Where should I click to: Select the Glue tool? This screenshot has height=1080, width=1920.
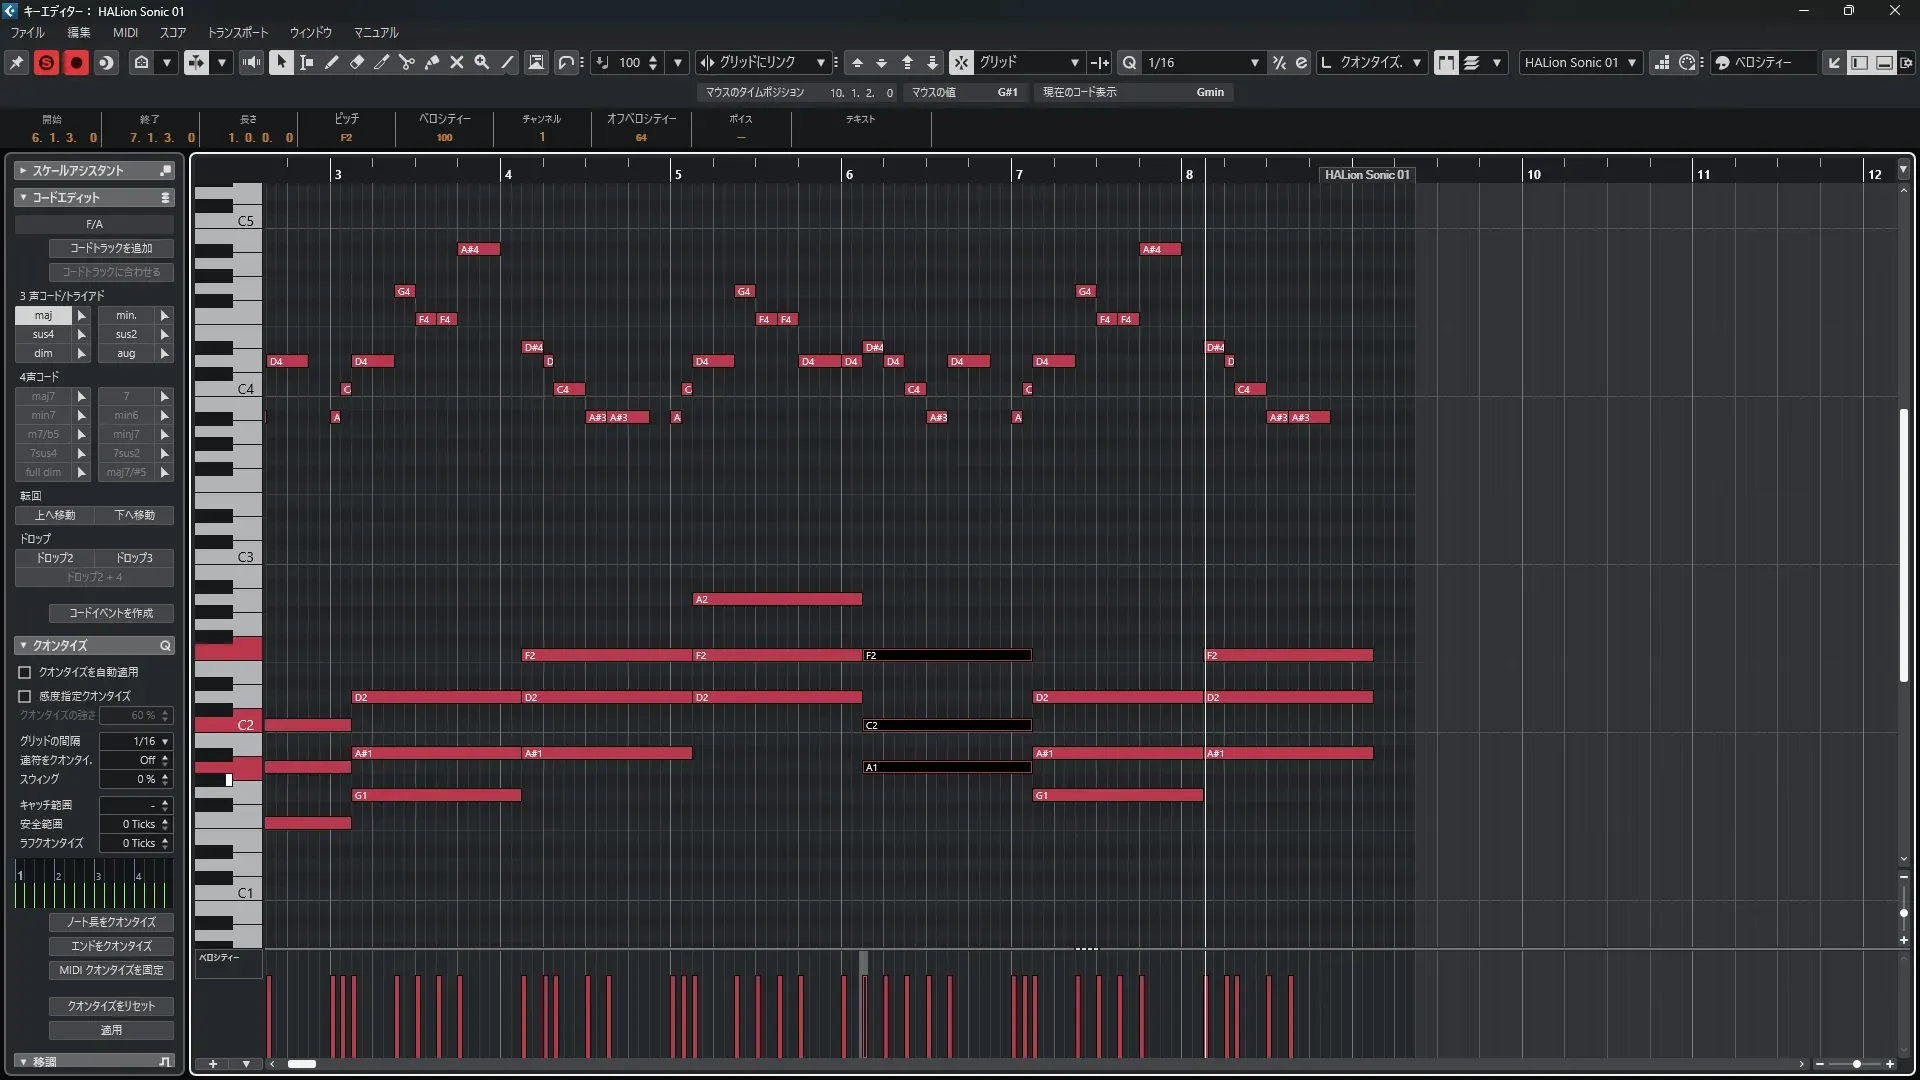pos(432,62)
